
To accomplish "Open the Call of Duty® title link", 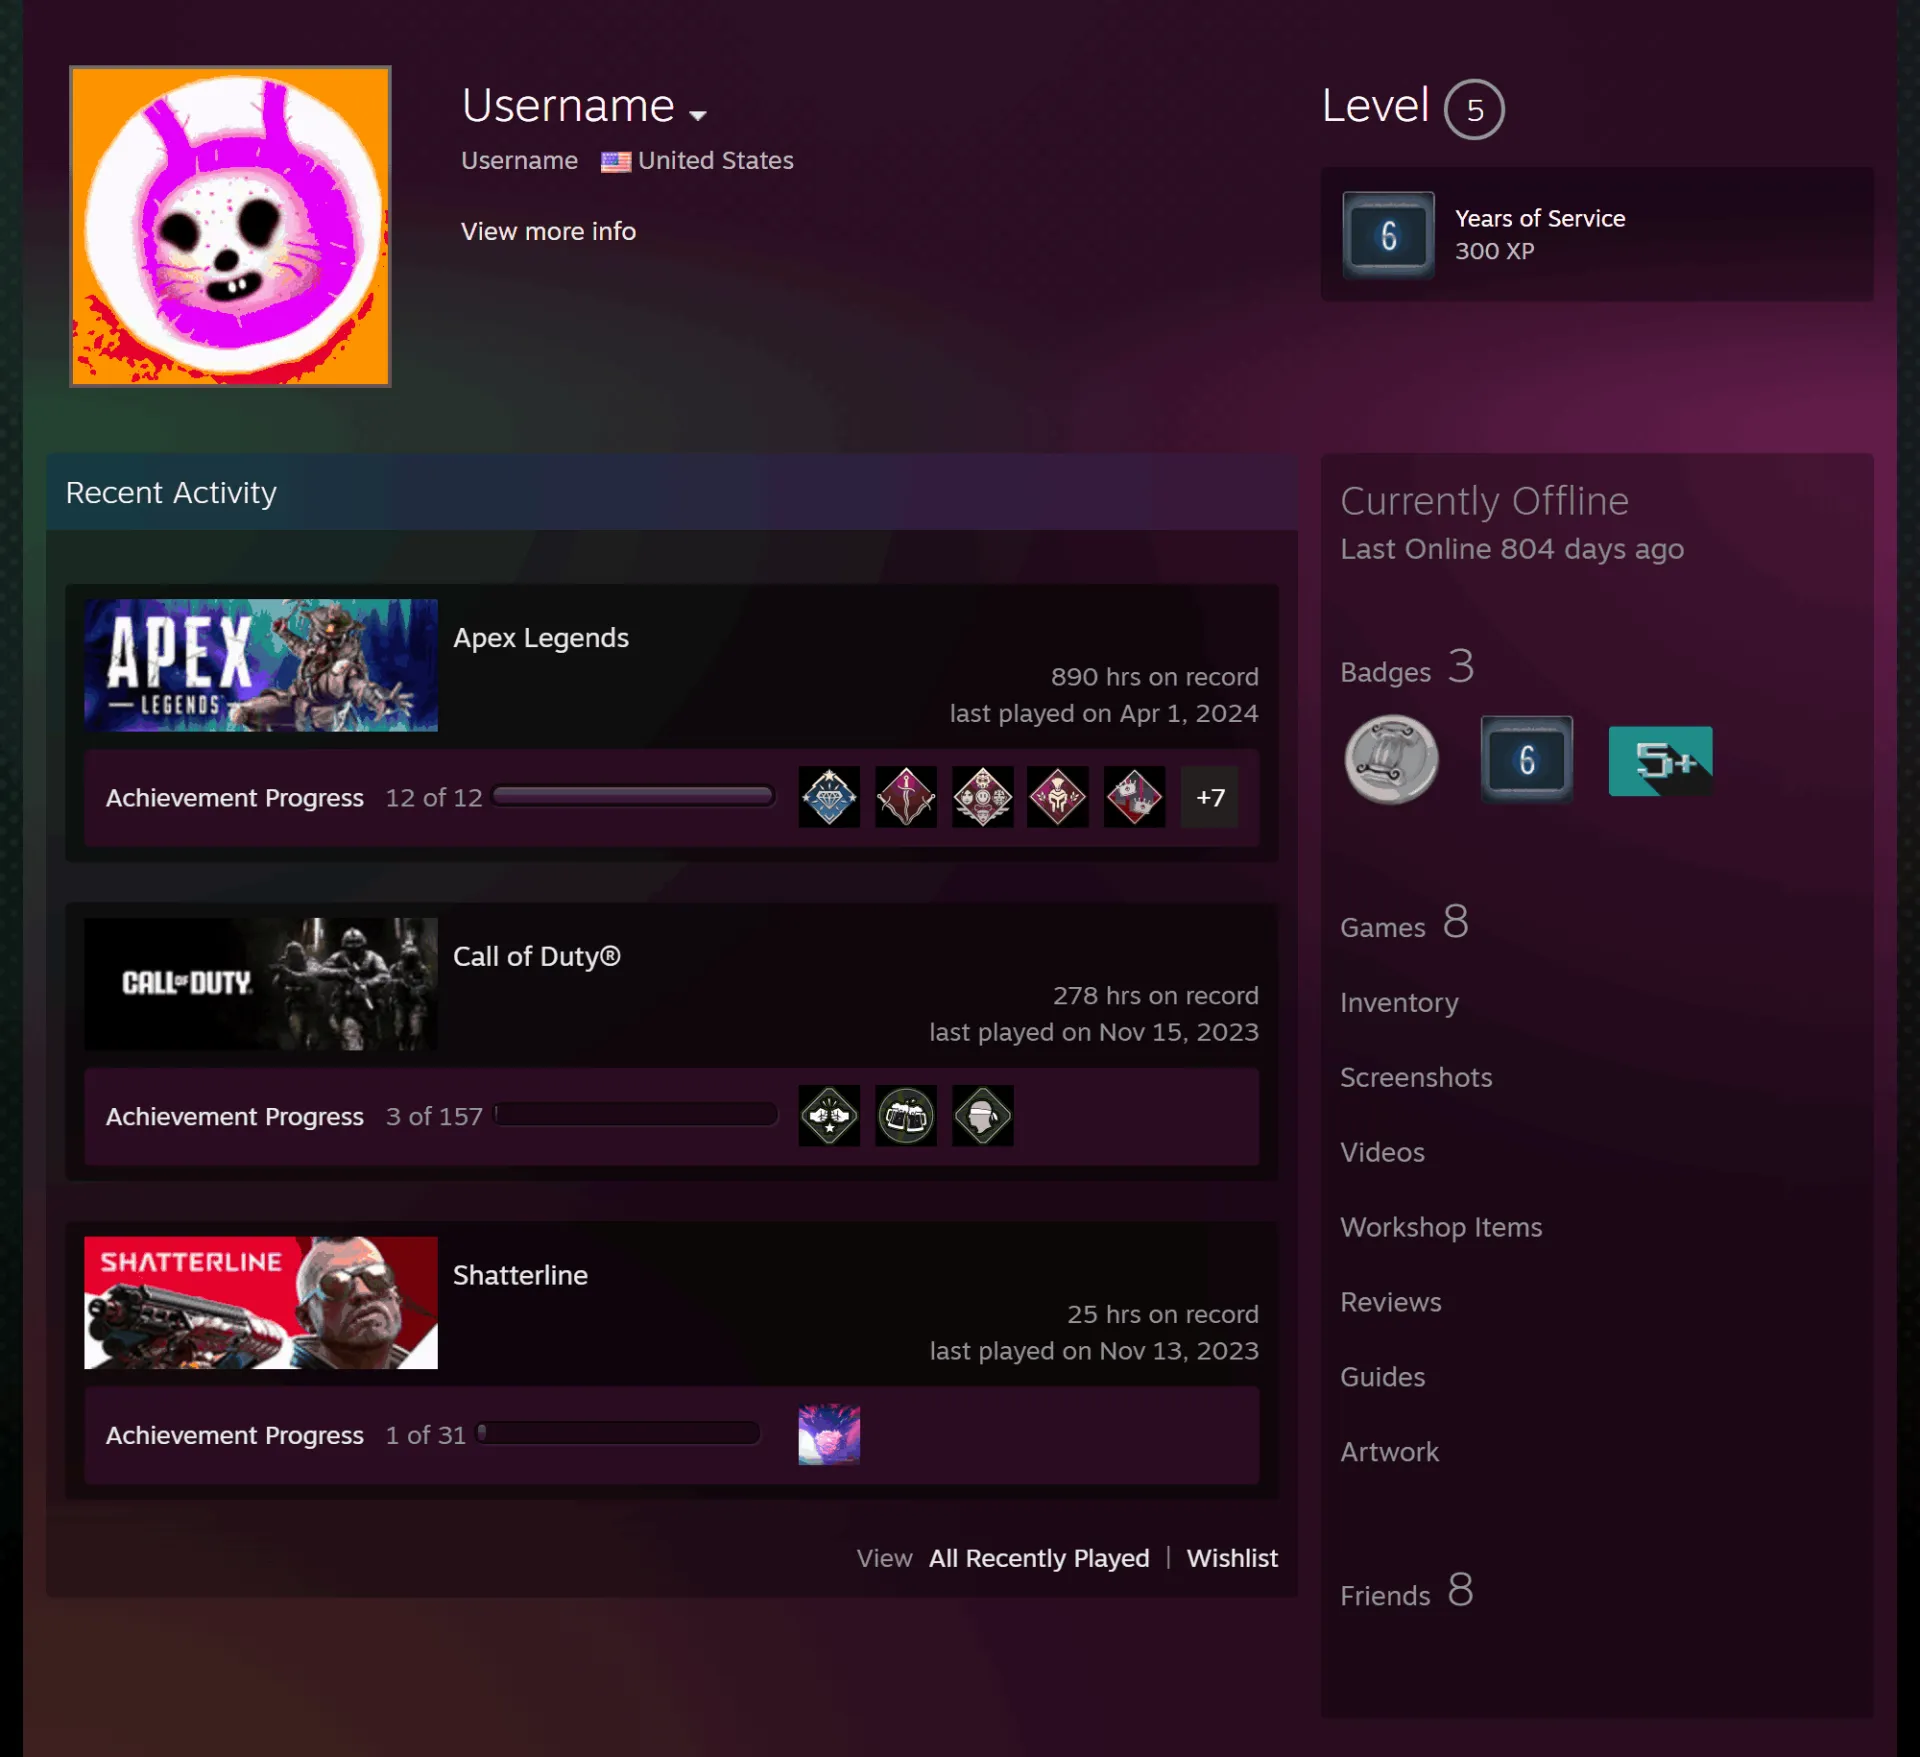I will tap(537, 957).
